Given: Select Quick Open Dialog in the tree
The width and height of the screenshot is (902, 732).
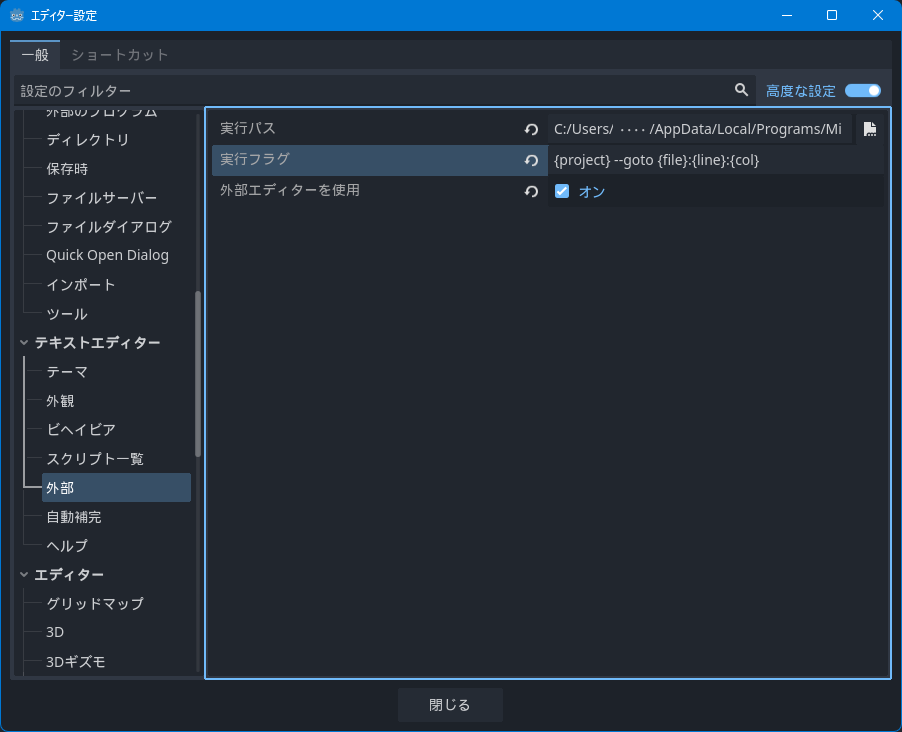Looking at the screenshot, I should [107, 256].
